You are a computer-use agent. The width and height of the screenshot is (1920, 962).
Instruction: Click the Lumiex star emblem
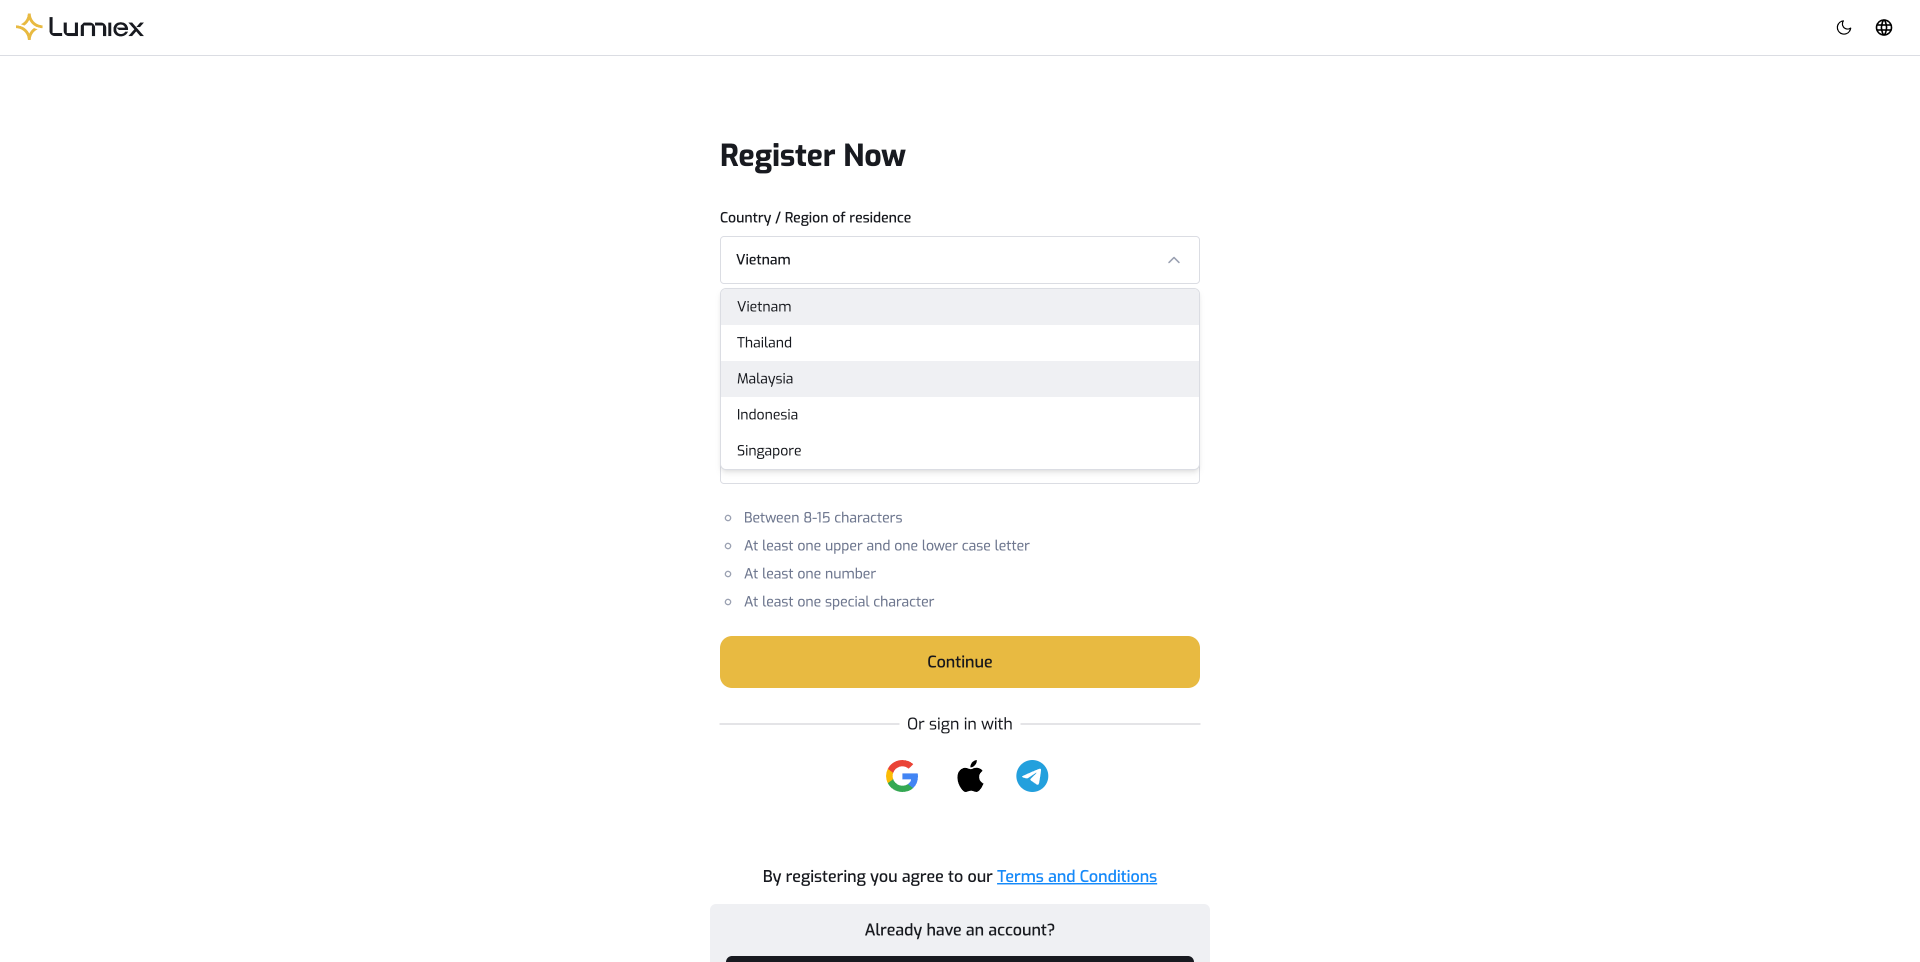29,27
